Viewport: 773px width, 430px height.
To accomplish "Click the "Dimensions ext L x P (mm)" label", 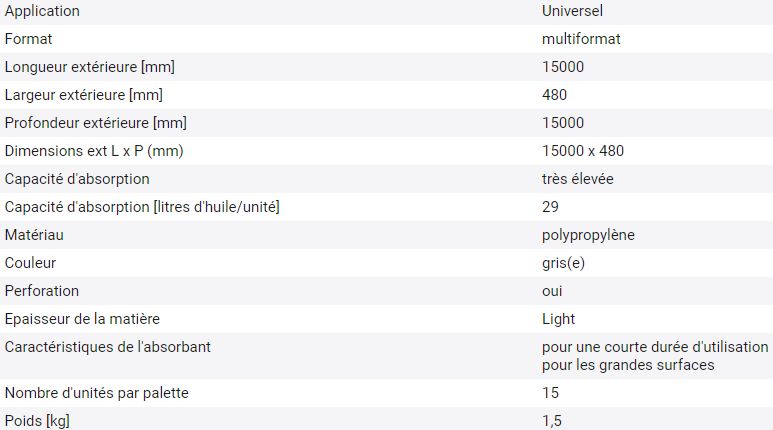I will [94, 151].
